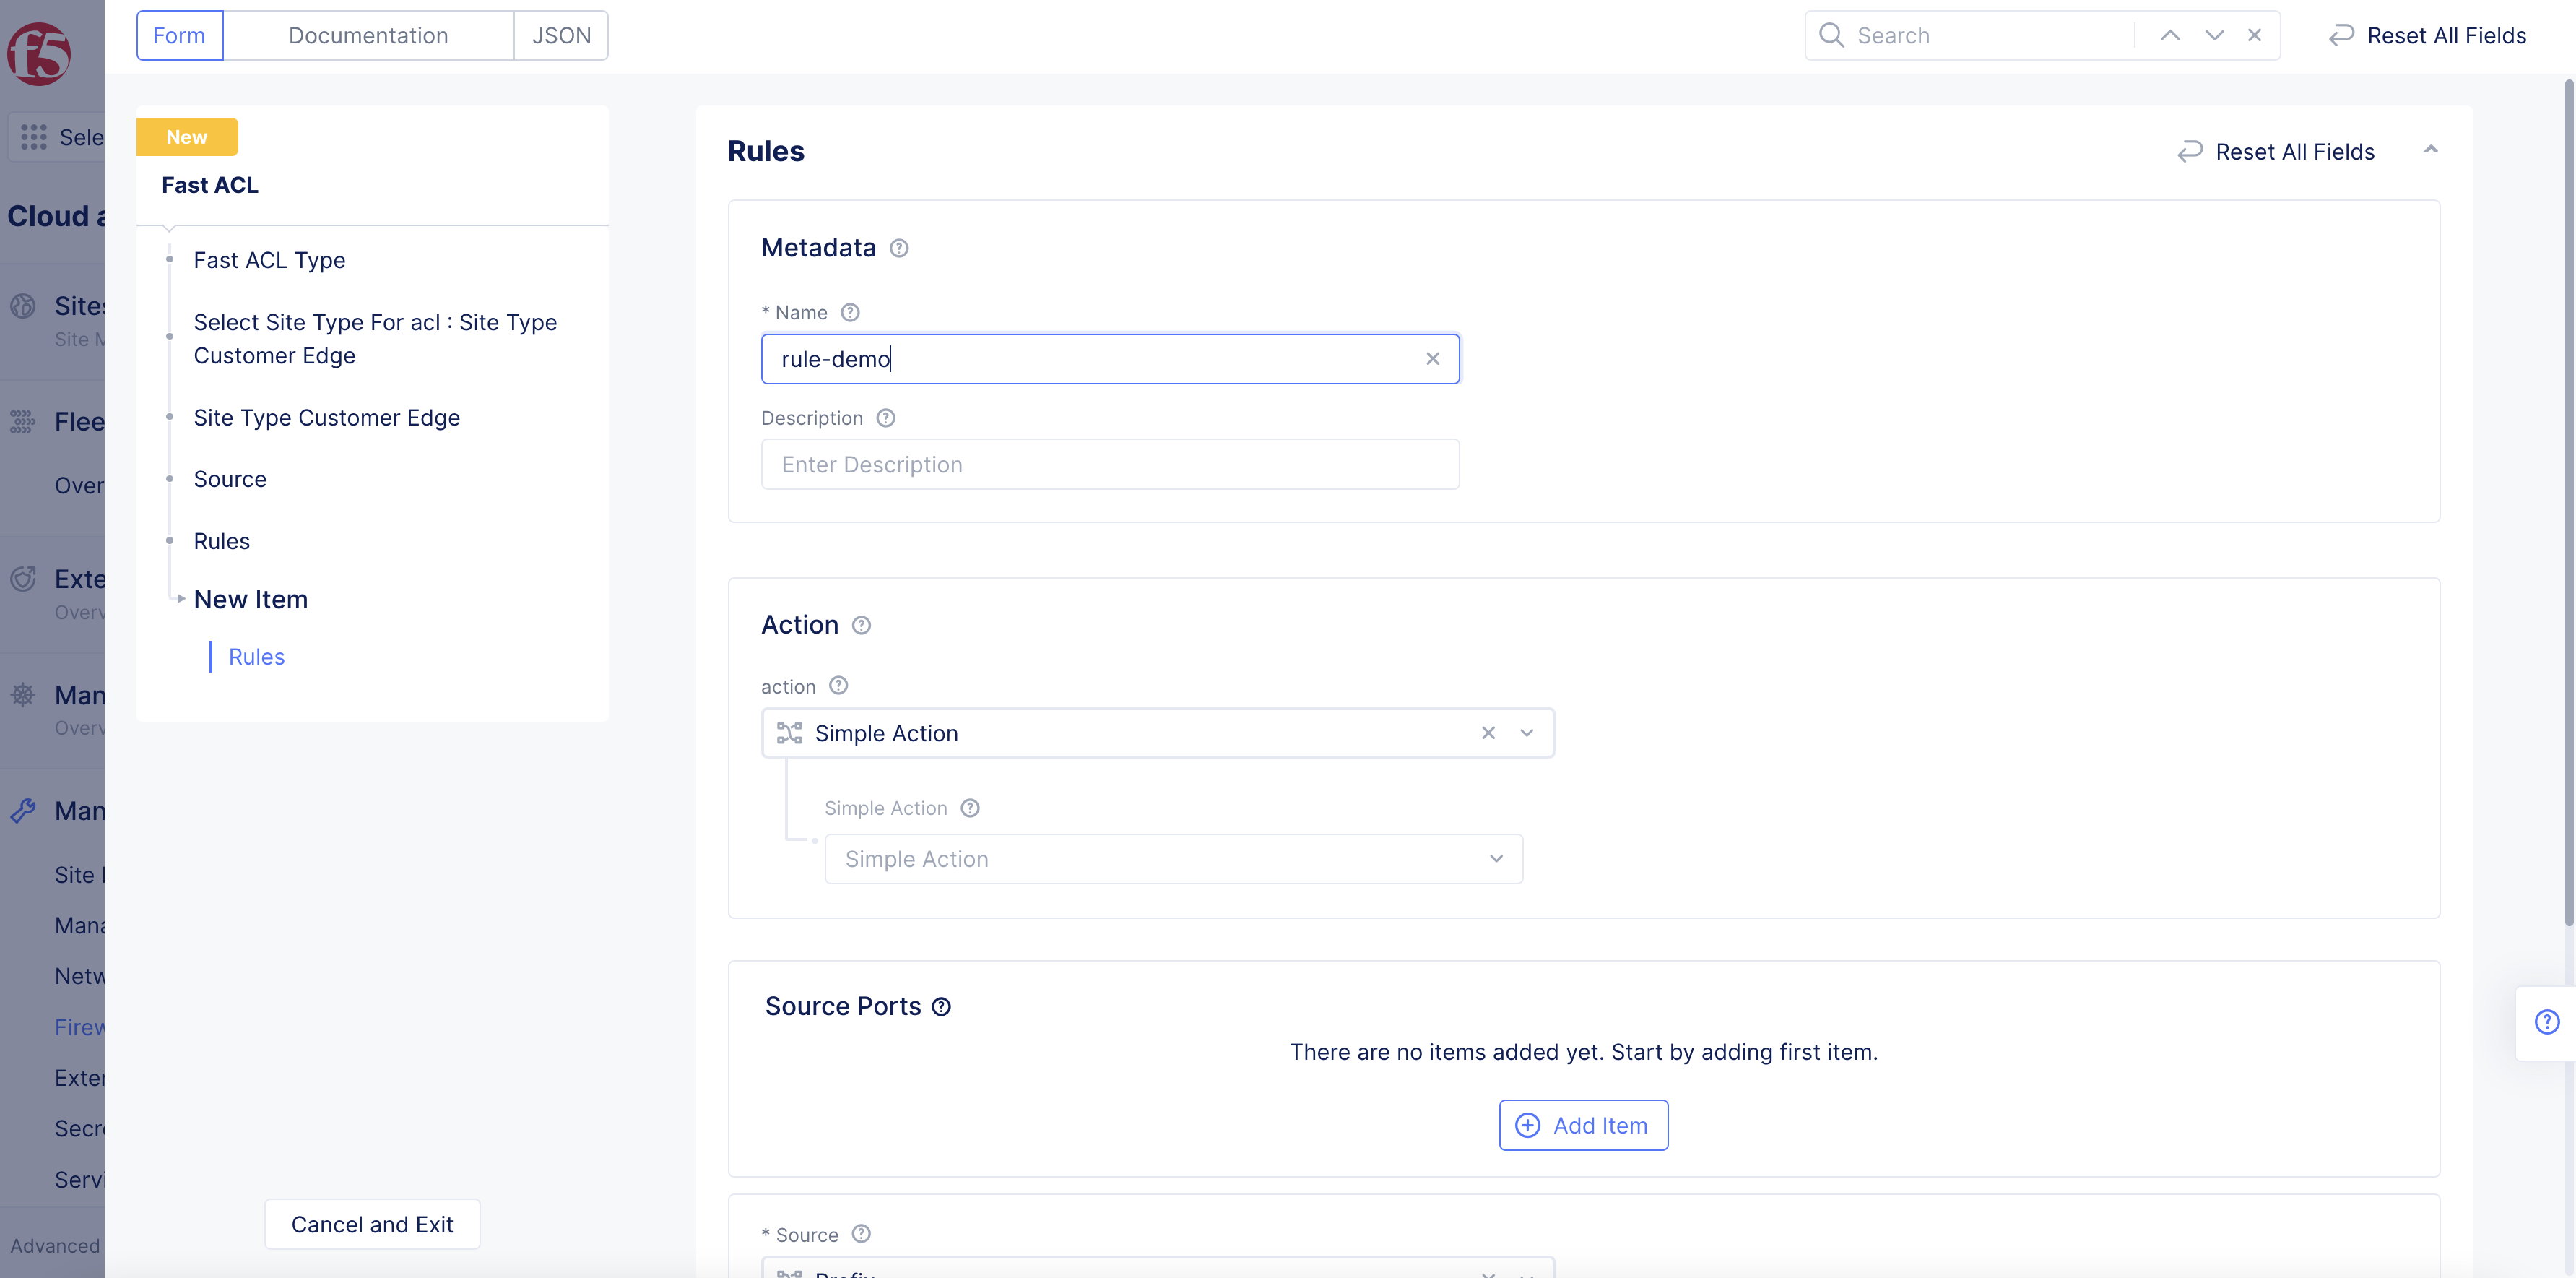The image size is (2576, 1278).
Task: Expand the action type dropdown
Action: (x=1526, y=733)
